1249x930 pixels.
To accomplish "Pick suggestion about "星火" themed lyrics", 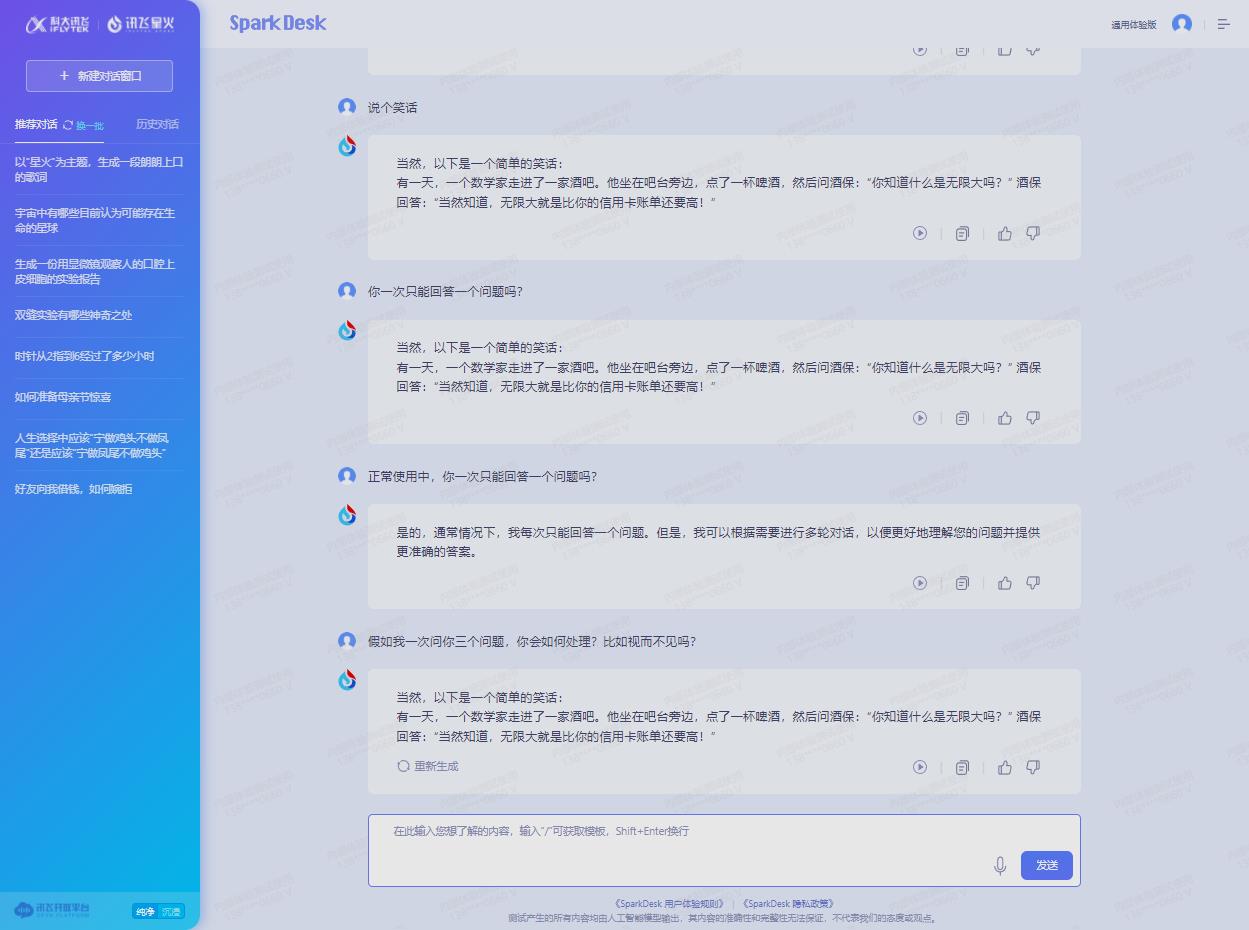I will click(99, 169).
